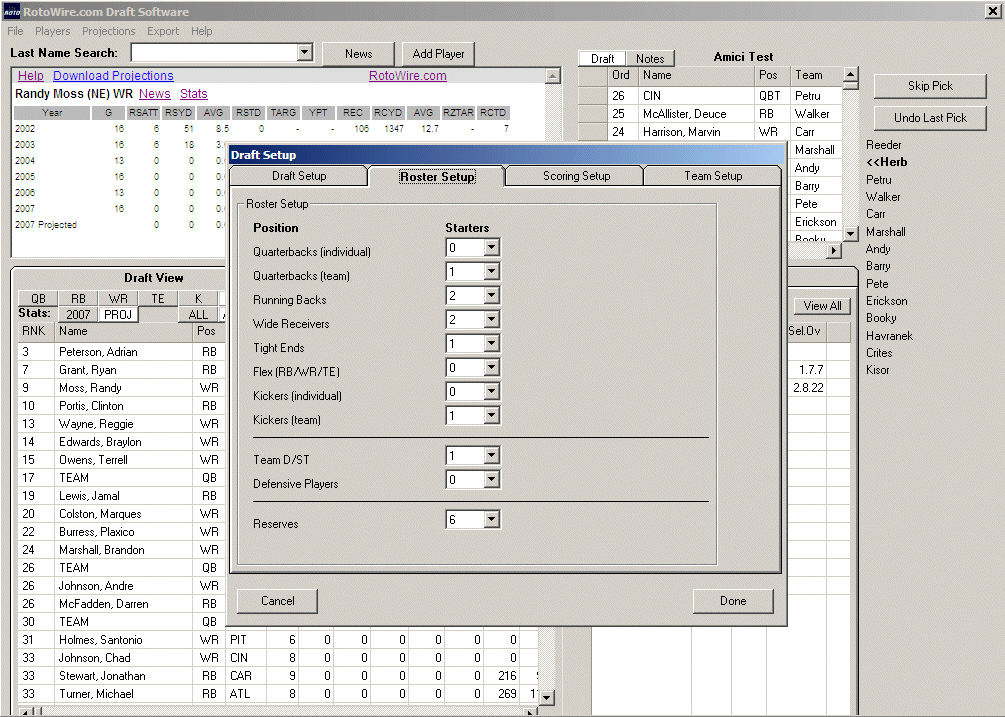Select Turner, Michael in the draft list
This screenshot has width=1005, height=717.
[96, 694]
